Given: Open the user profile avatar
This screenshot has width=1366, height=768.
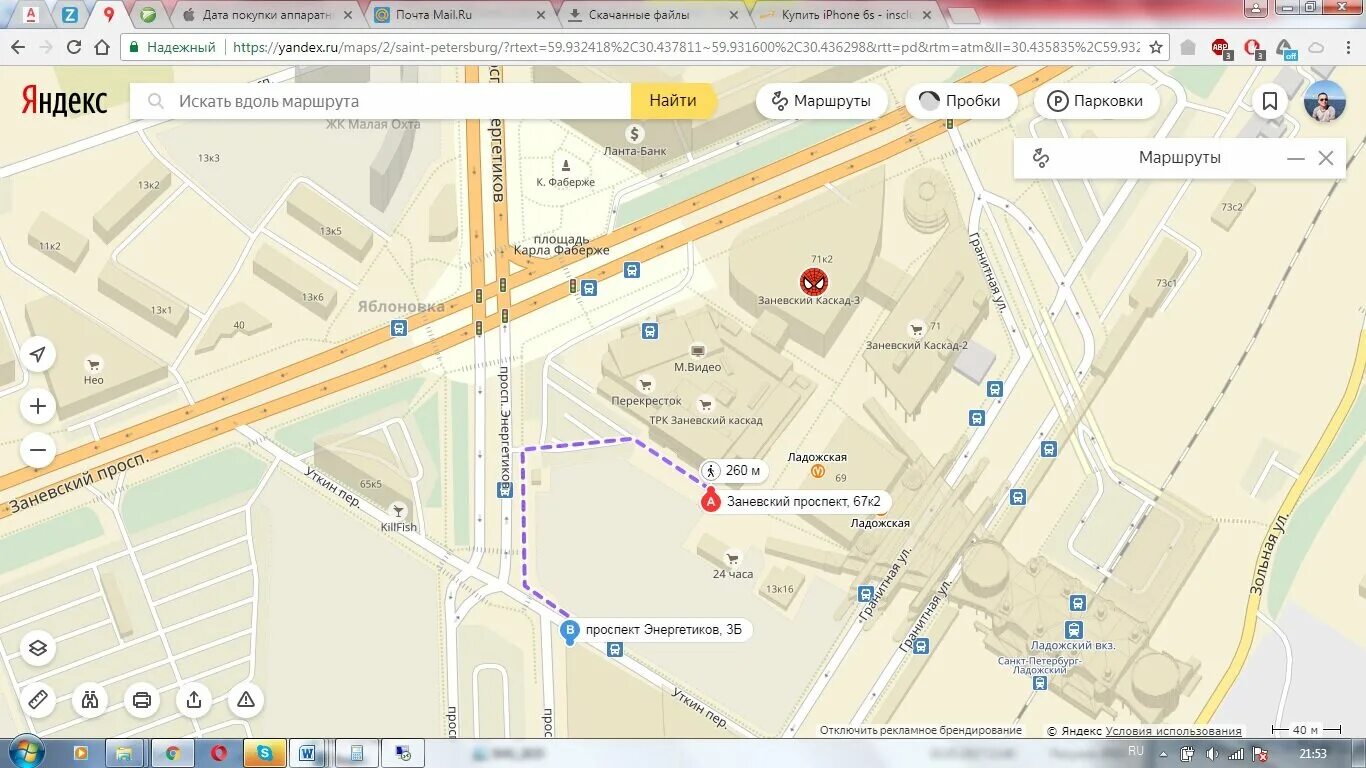Looking at the screenshot, I should (x=1325, y=101).
